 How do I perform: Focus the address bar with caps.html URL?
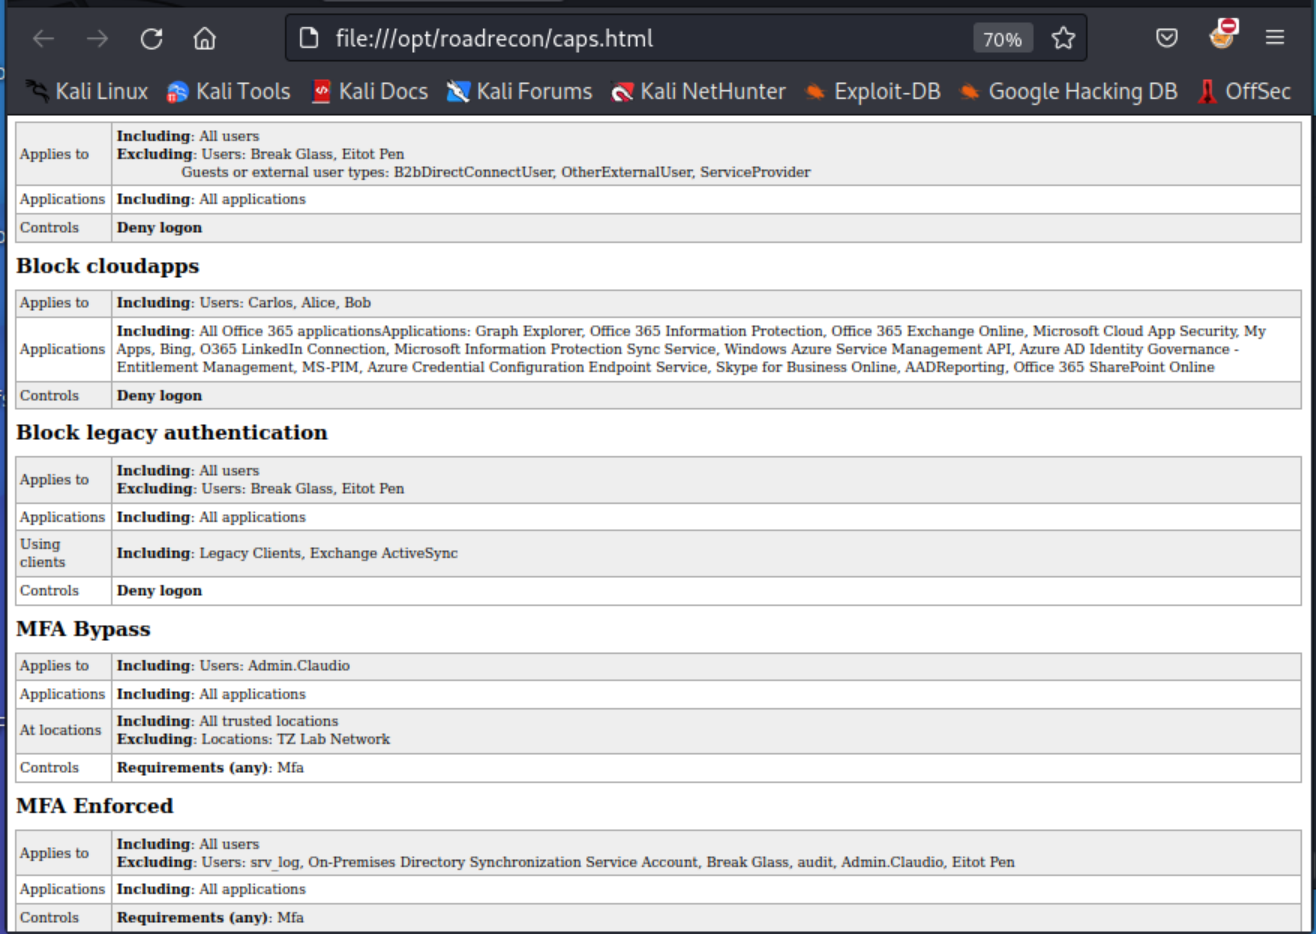click(640, 39)
